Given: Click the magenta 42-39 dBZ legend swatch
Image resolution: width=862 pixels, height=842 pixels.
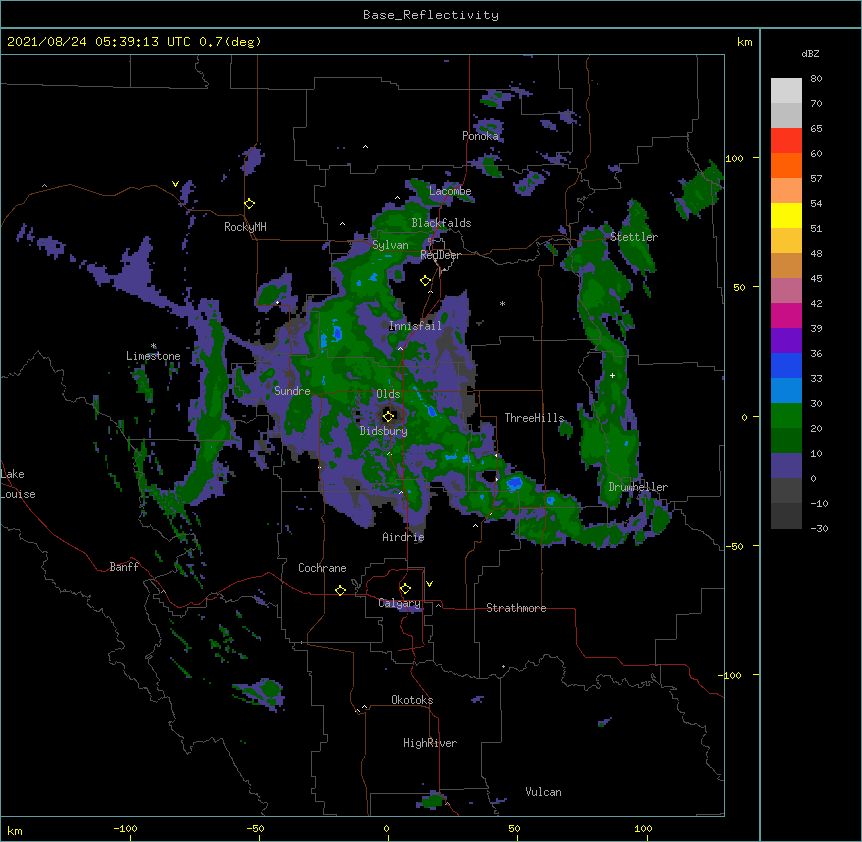Looking at the screenshot, I should [x=786, y=315].
